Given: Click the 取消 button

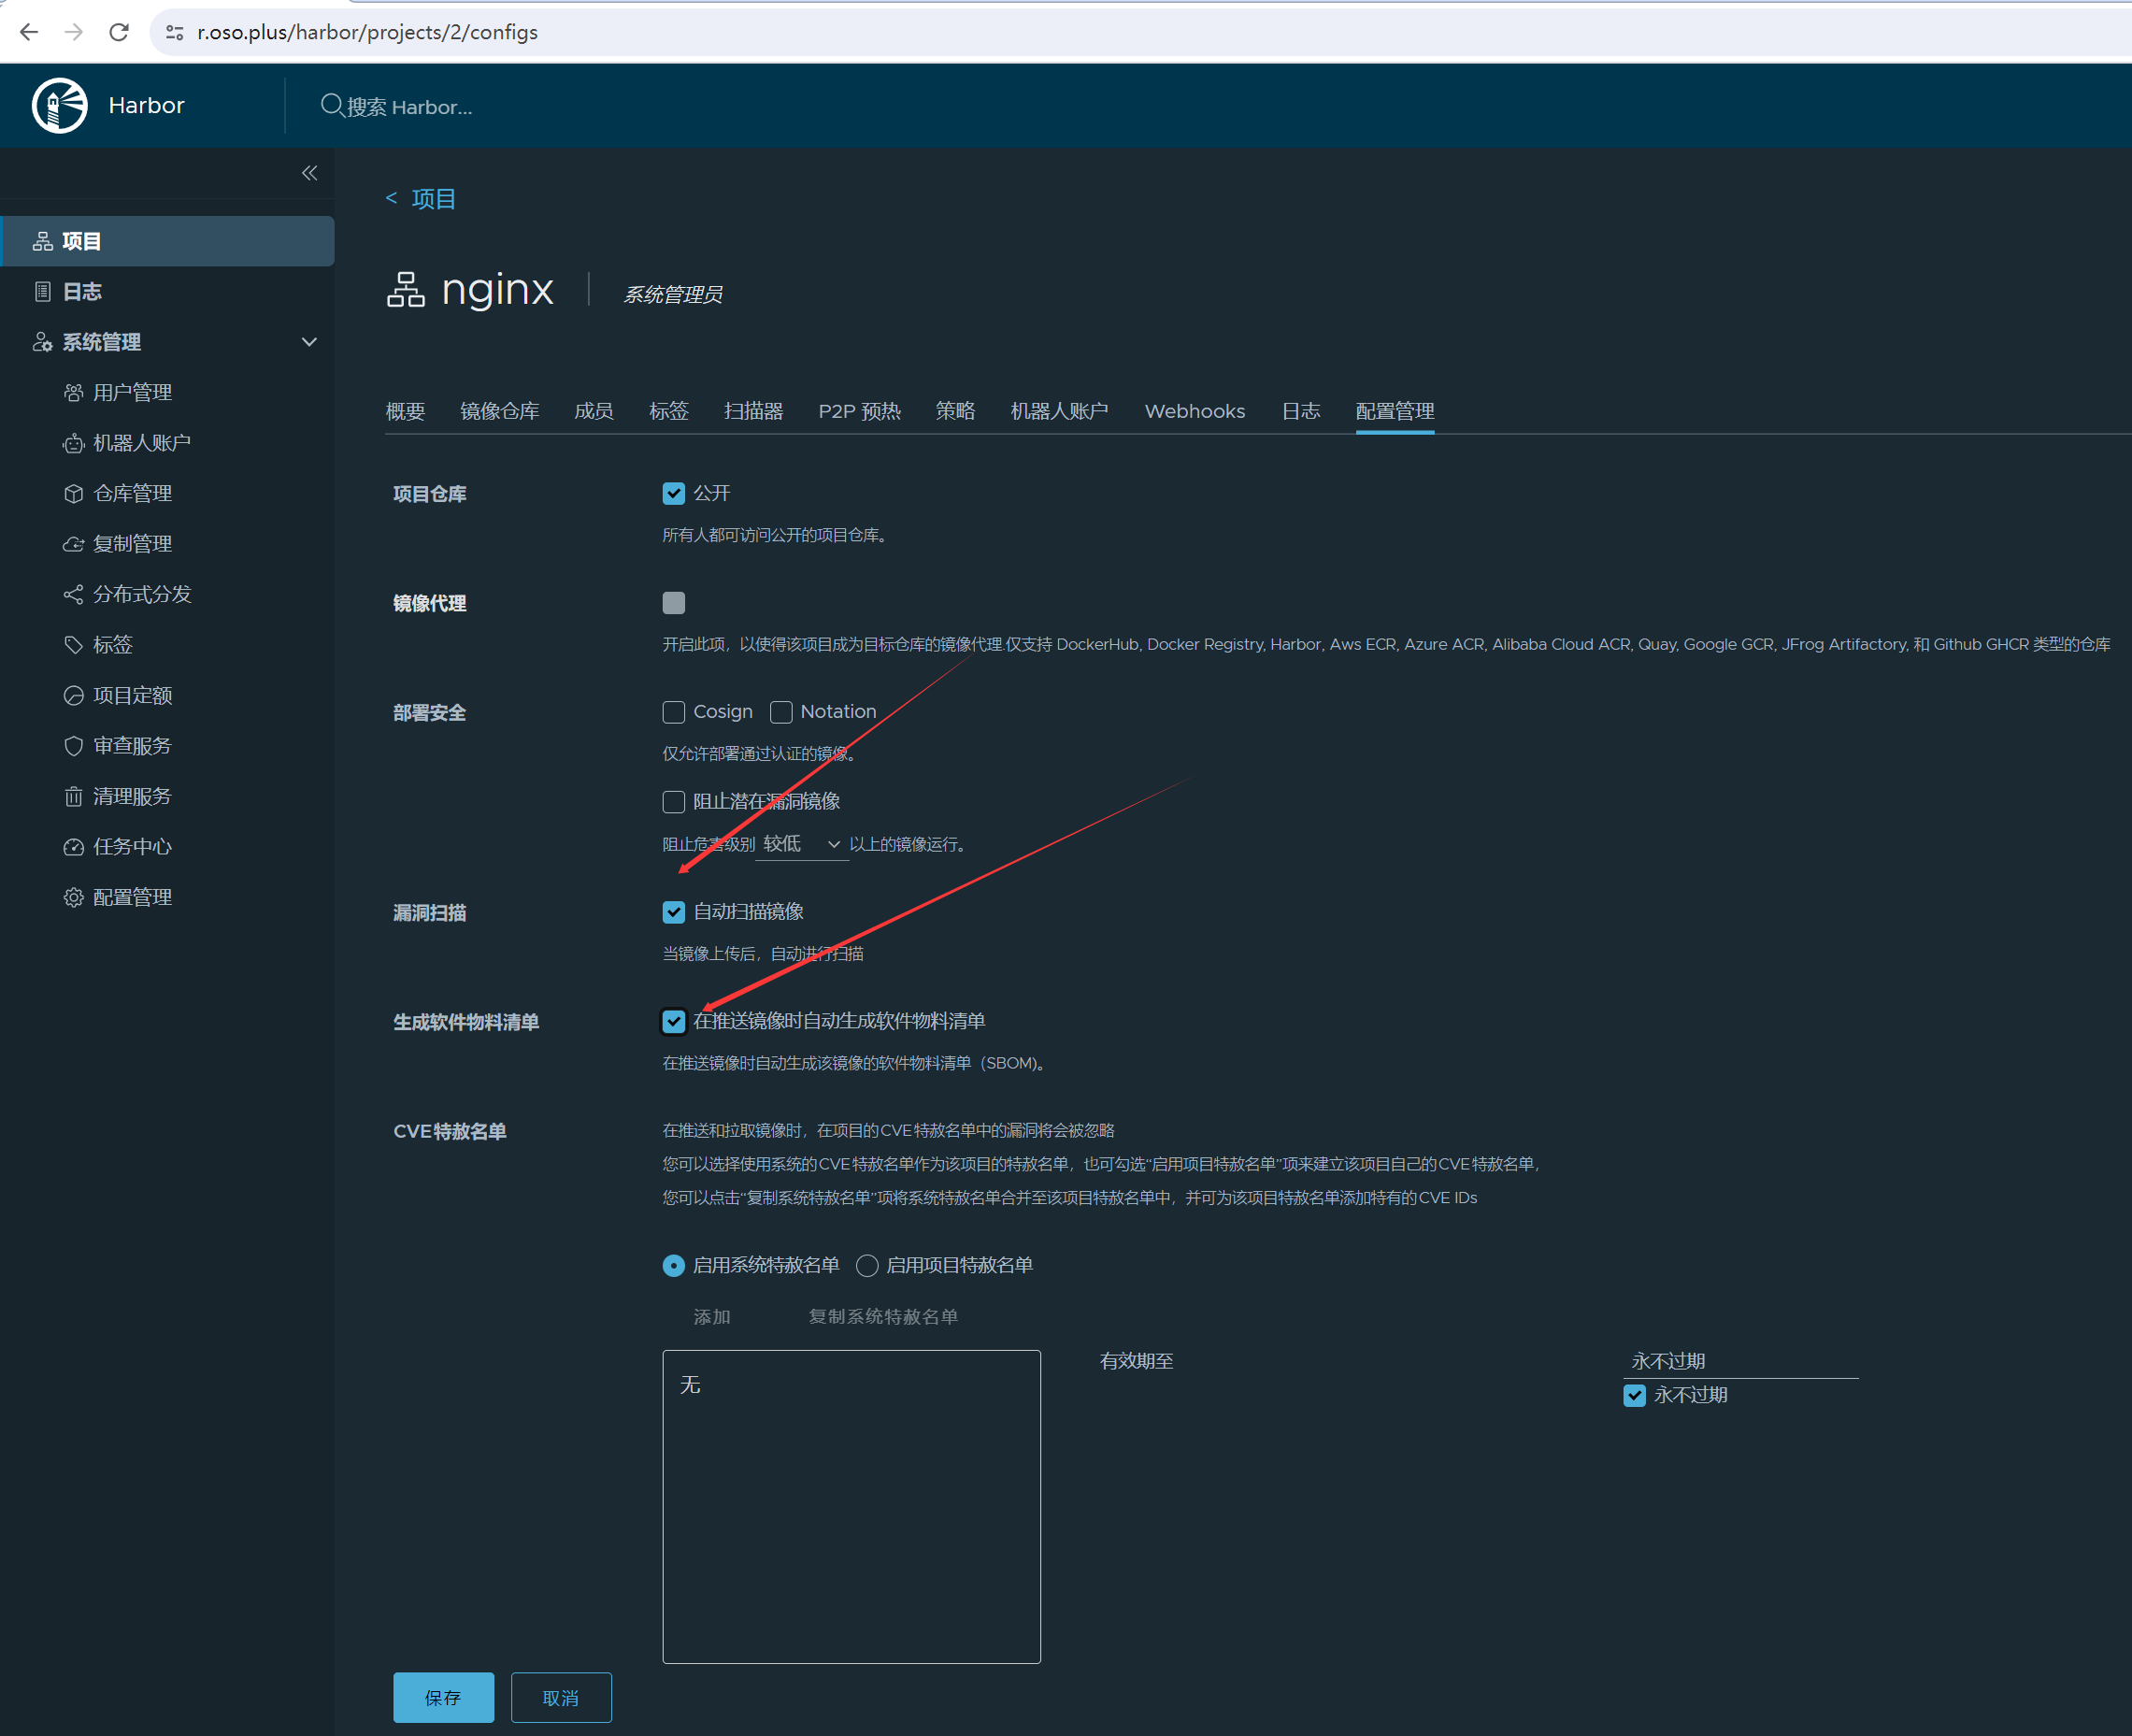Looking at the screenshot, I should coord(560,1697).
